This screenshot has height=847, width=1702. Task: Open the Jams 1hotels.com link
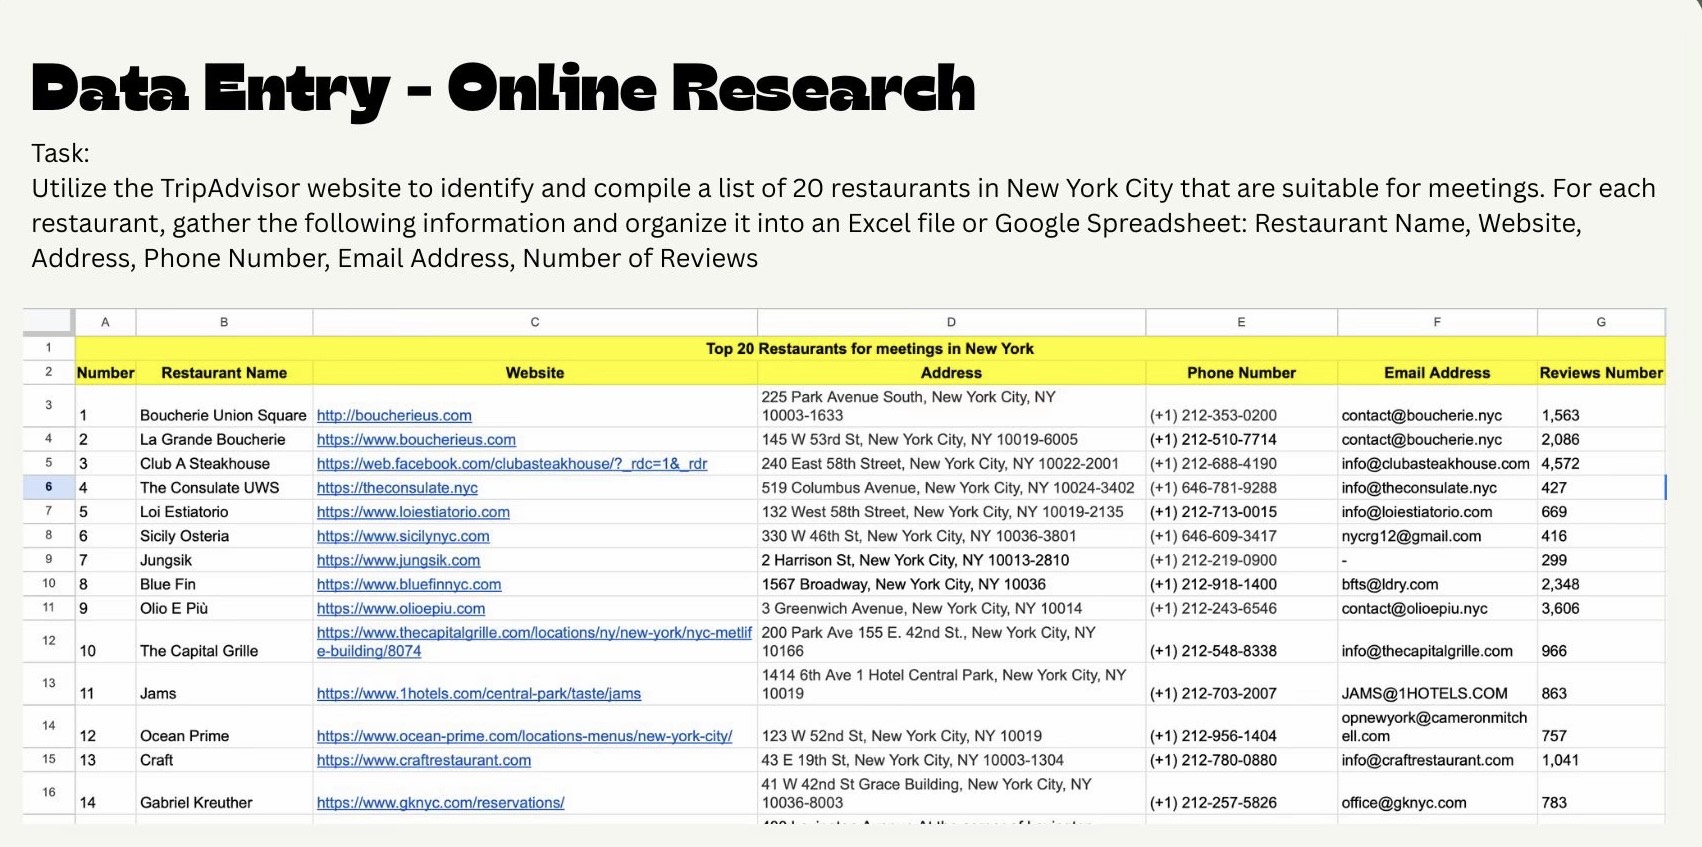(479, 693)
